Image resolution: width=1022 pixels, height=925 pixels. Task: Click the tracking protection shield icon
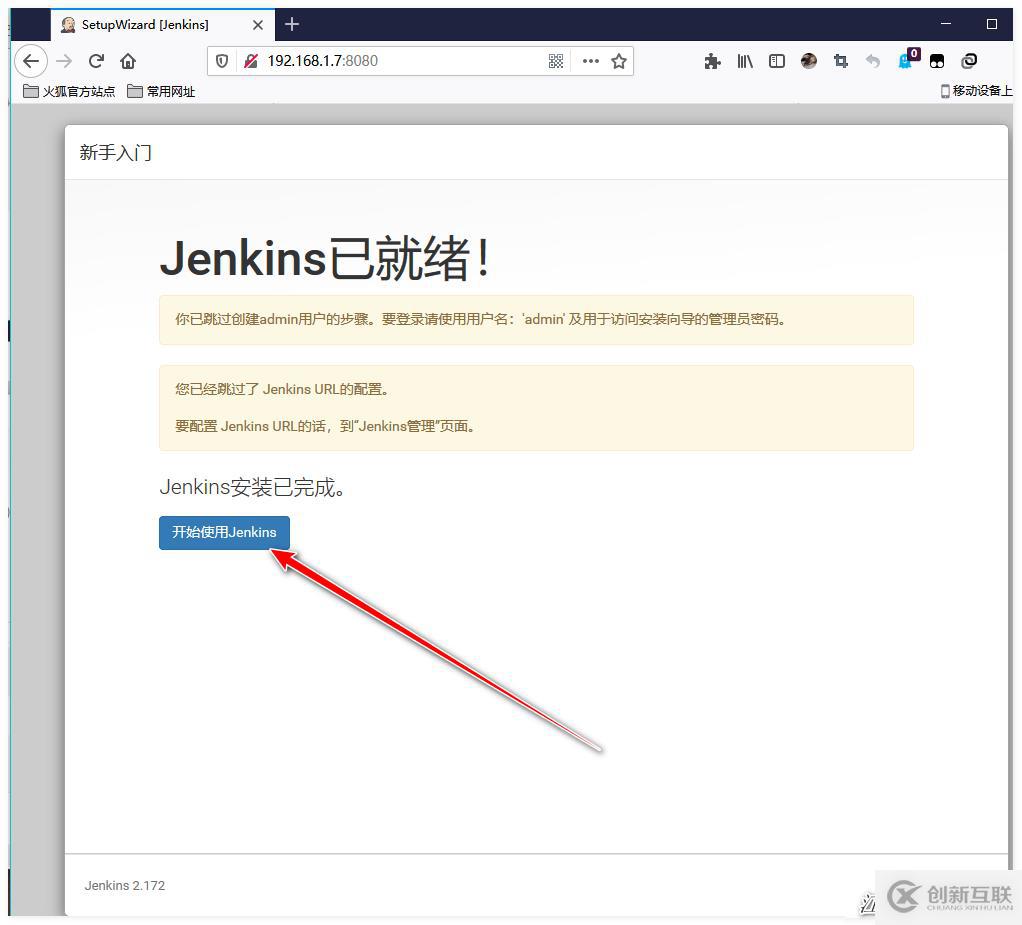[x=222, y=61]
